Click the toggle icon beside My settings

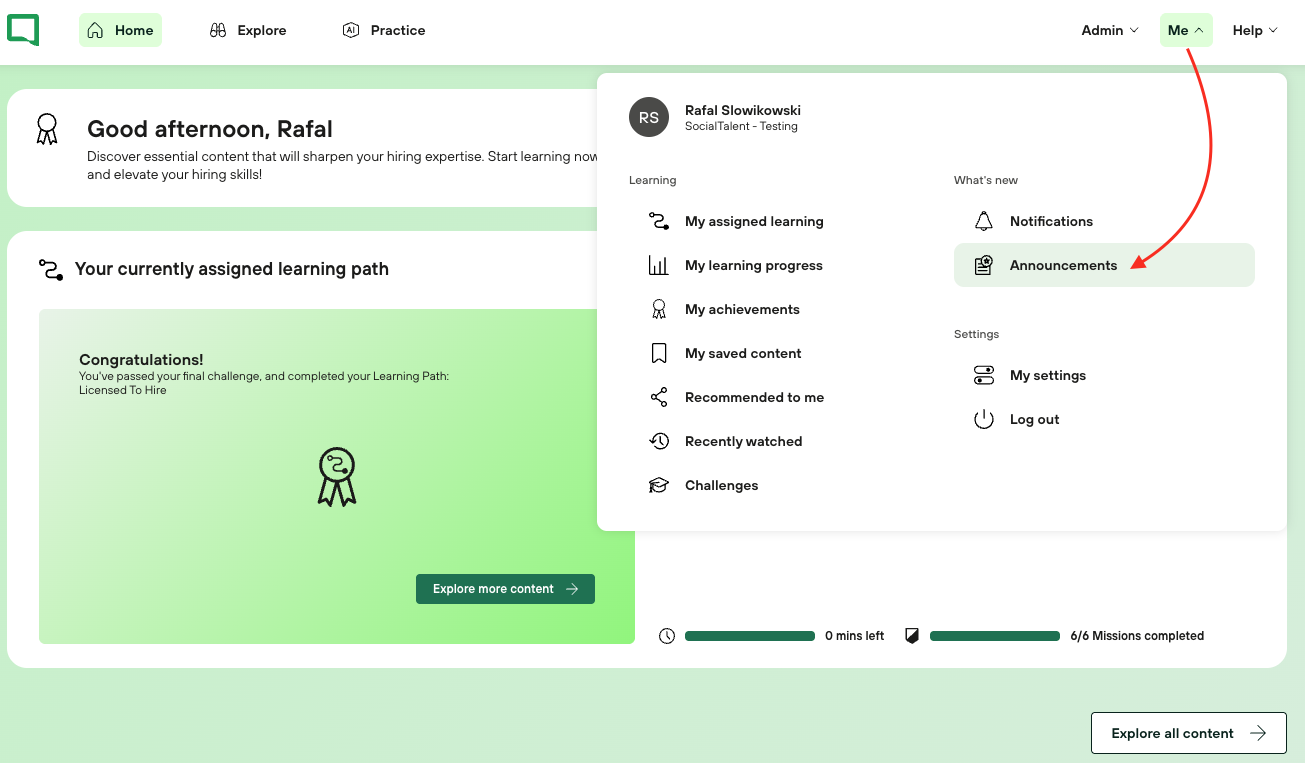click(984, 375)
